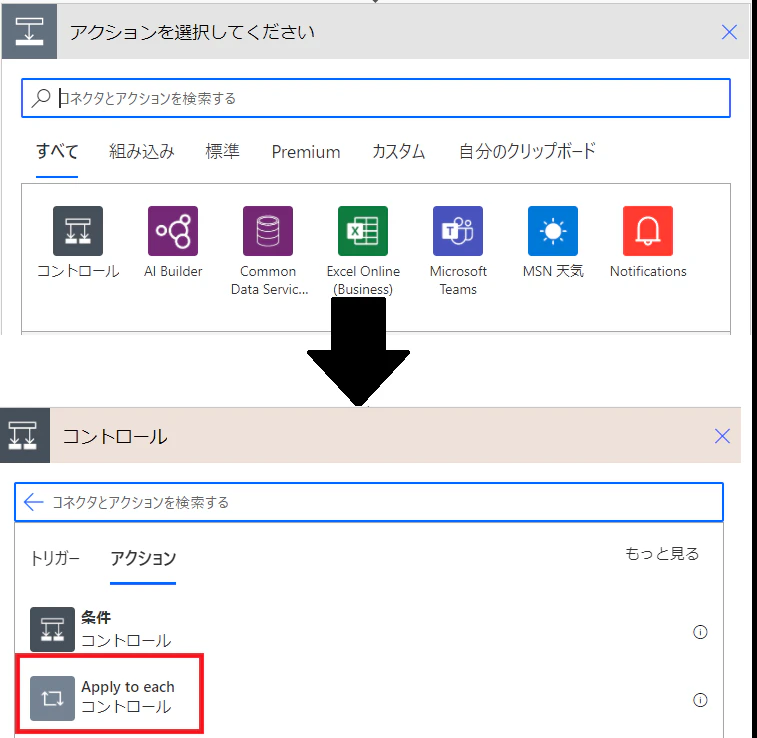This screenshot has width=757, height=738.
Task: Click the AI Builder label text
Action: pos(173,271)
